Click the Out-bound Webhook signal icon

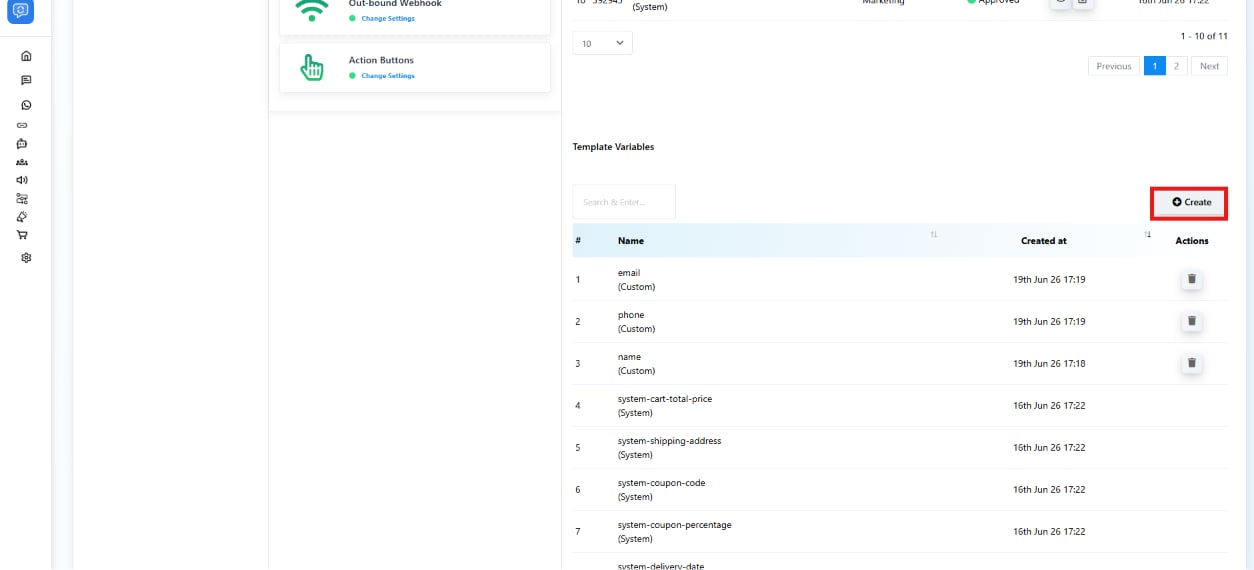point(313,10)
